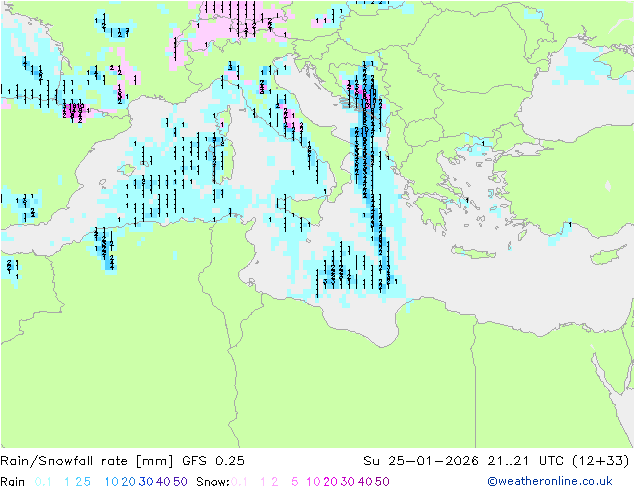Click the snow legend value 0.1

pyautogui.click(x=239, y=482)
